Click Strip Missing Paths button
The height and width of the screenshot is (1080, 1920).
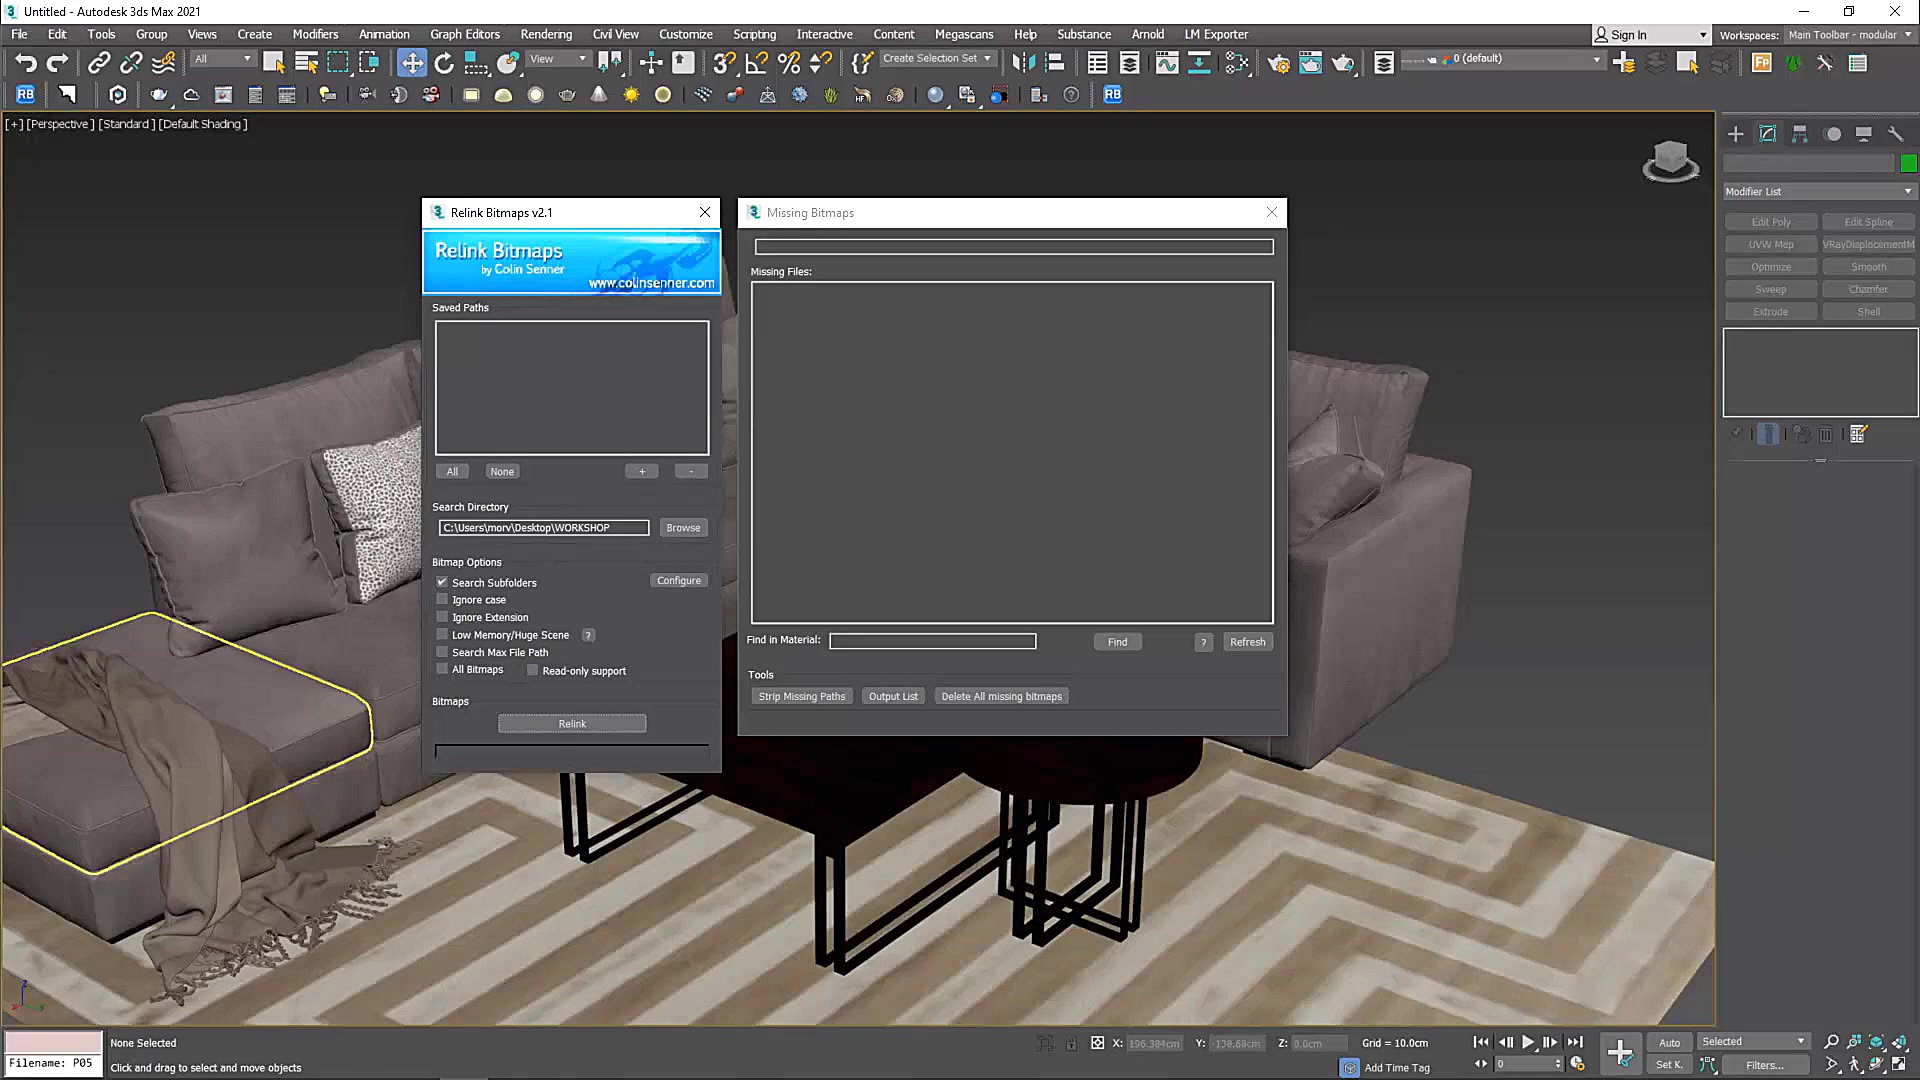[x=801, y=697]
